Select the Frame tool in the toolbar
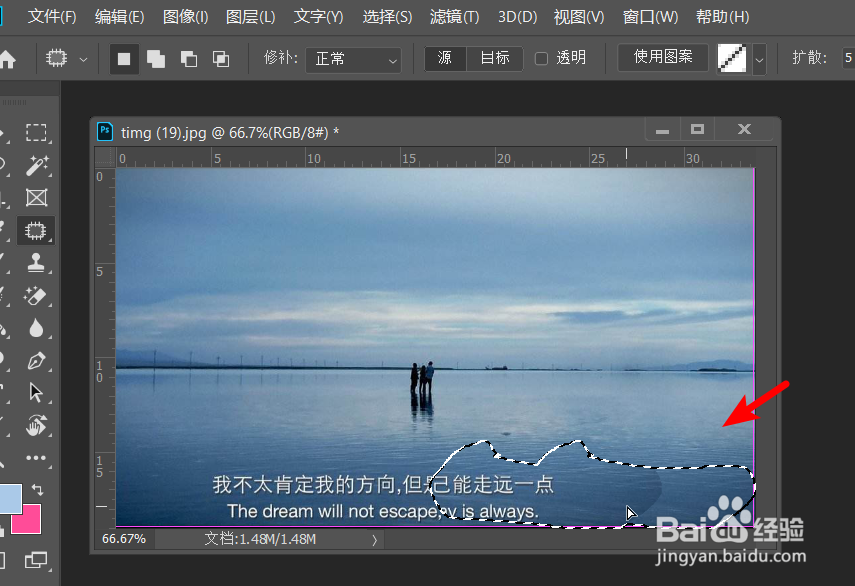The image size is (855, 586). pos(36,198)
